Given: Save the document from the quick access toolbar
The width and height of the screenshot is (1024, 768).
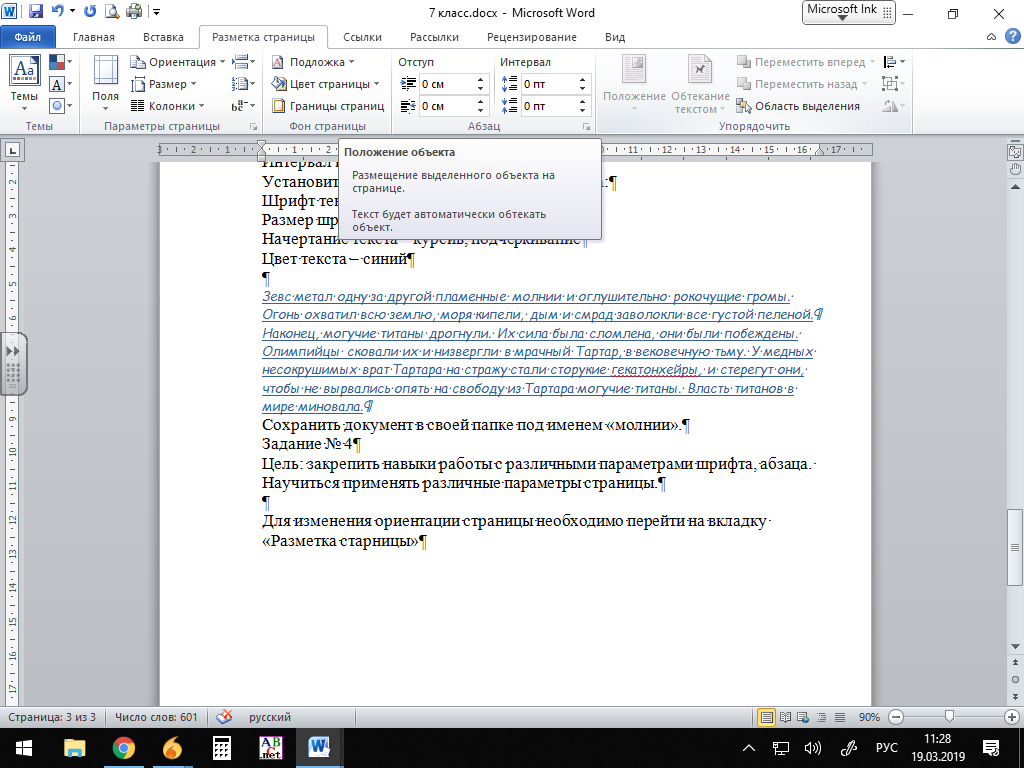Looking at the screenshot, I should coord(36,13).
